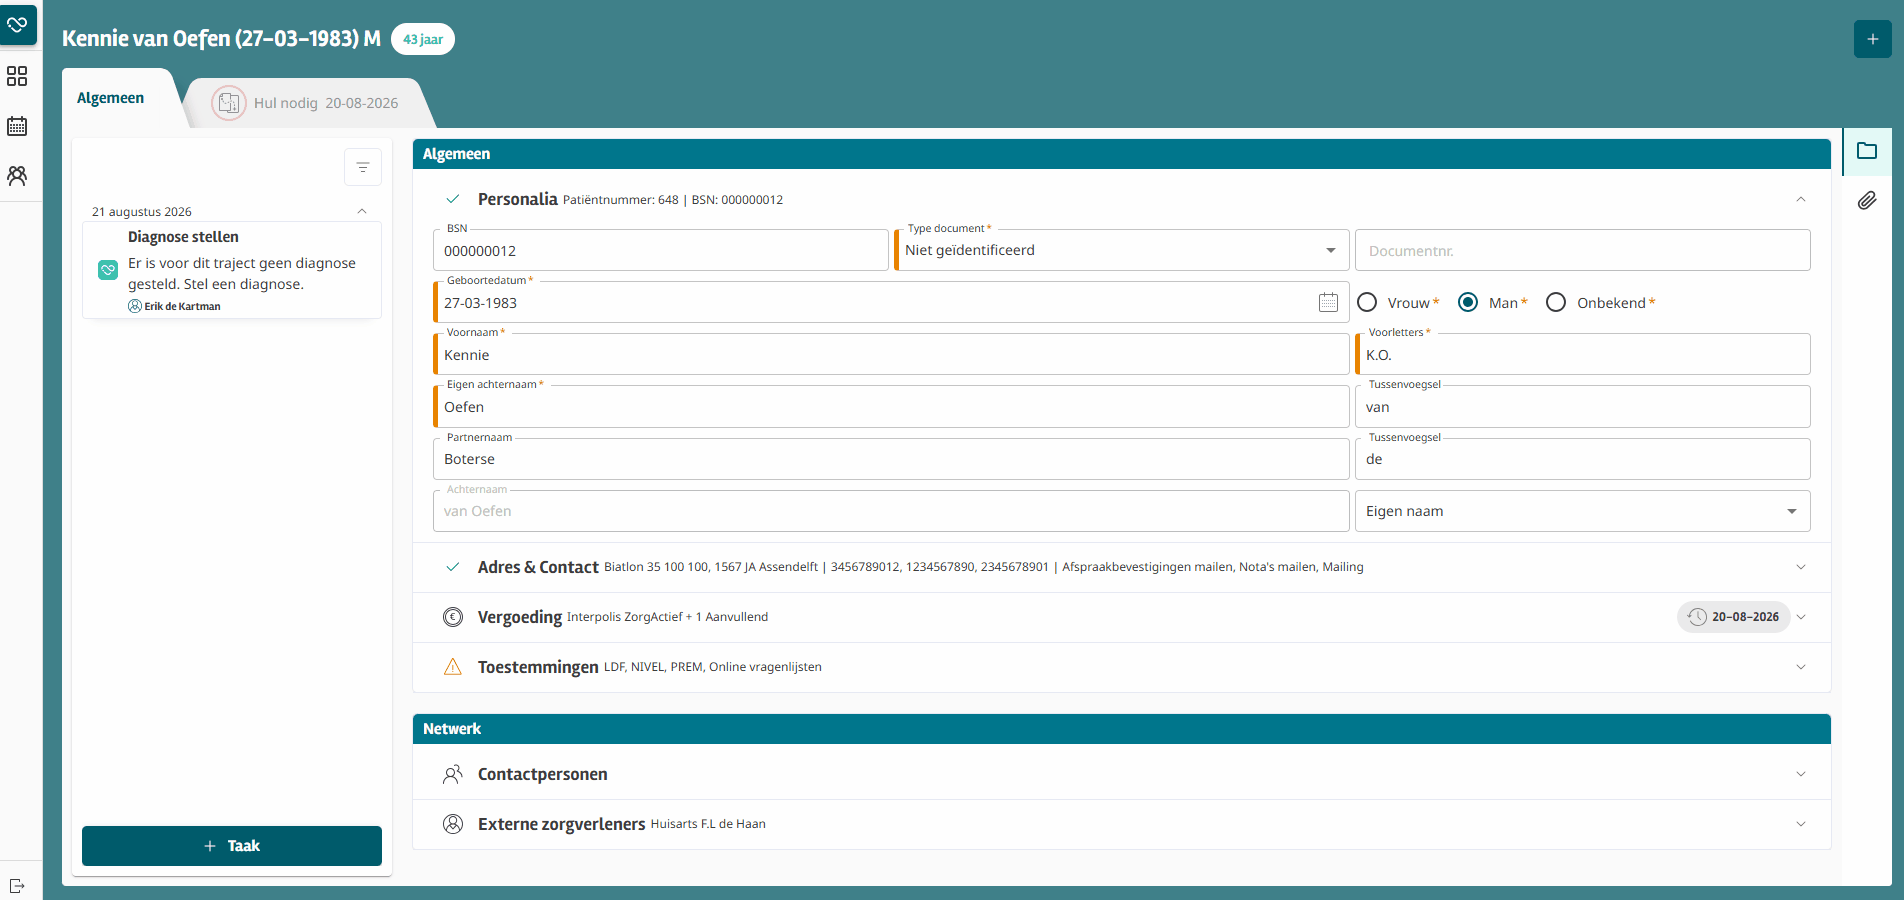
Task: Click the app logo icon in the sidebar
Action: pyautogui.click(x=17, y=24)
